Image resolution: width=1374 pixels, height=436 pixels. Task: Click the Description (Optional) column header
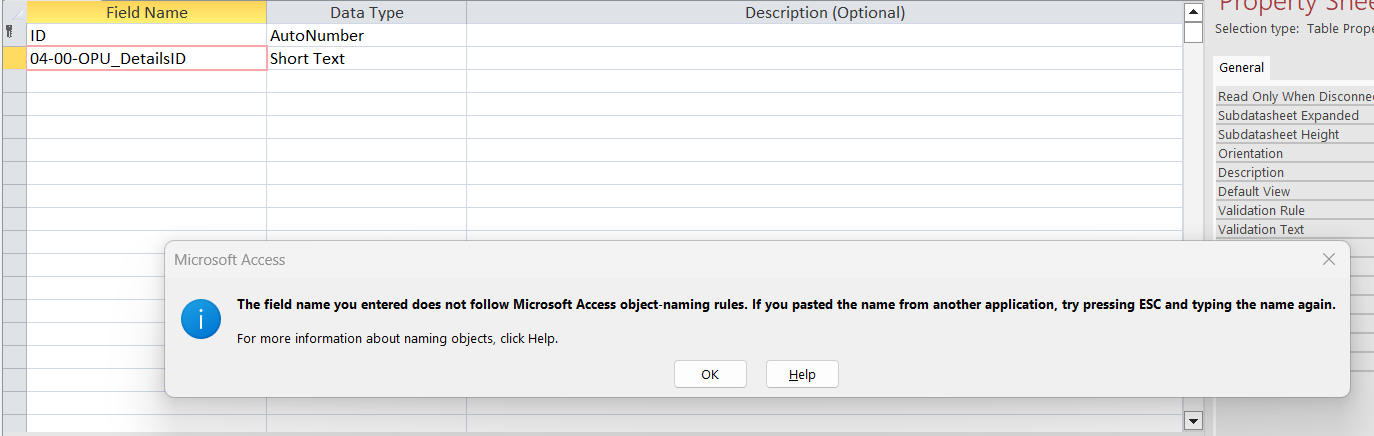pyautogui.click(x=824, y=13)
